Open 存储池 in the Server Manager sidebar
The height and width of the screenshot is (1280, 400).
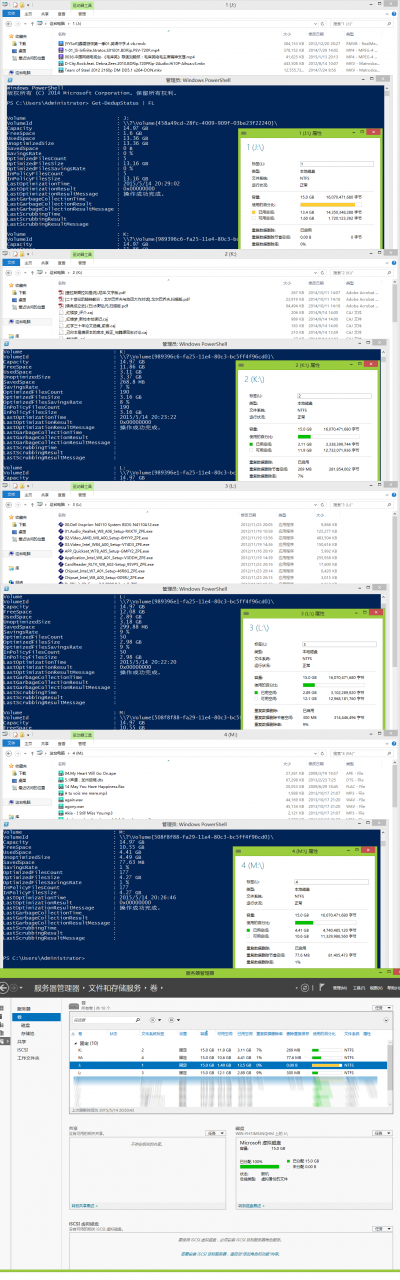tap(27, 1034)
